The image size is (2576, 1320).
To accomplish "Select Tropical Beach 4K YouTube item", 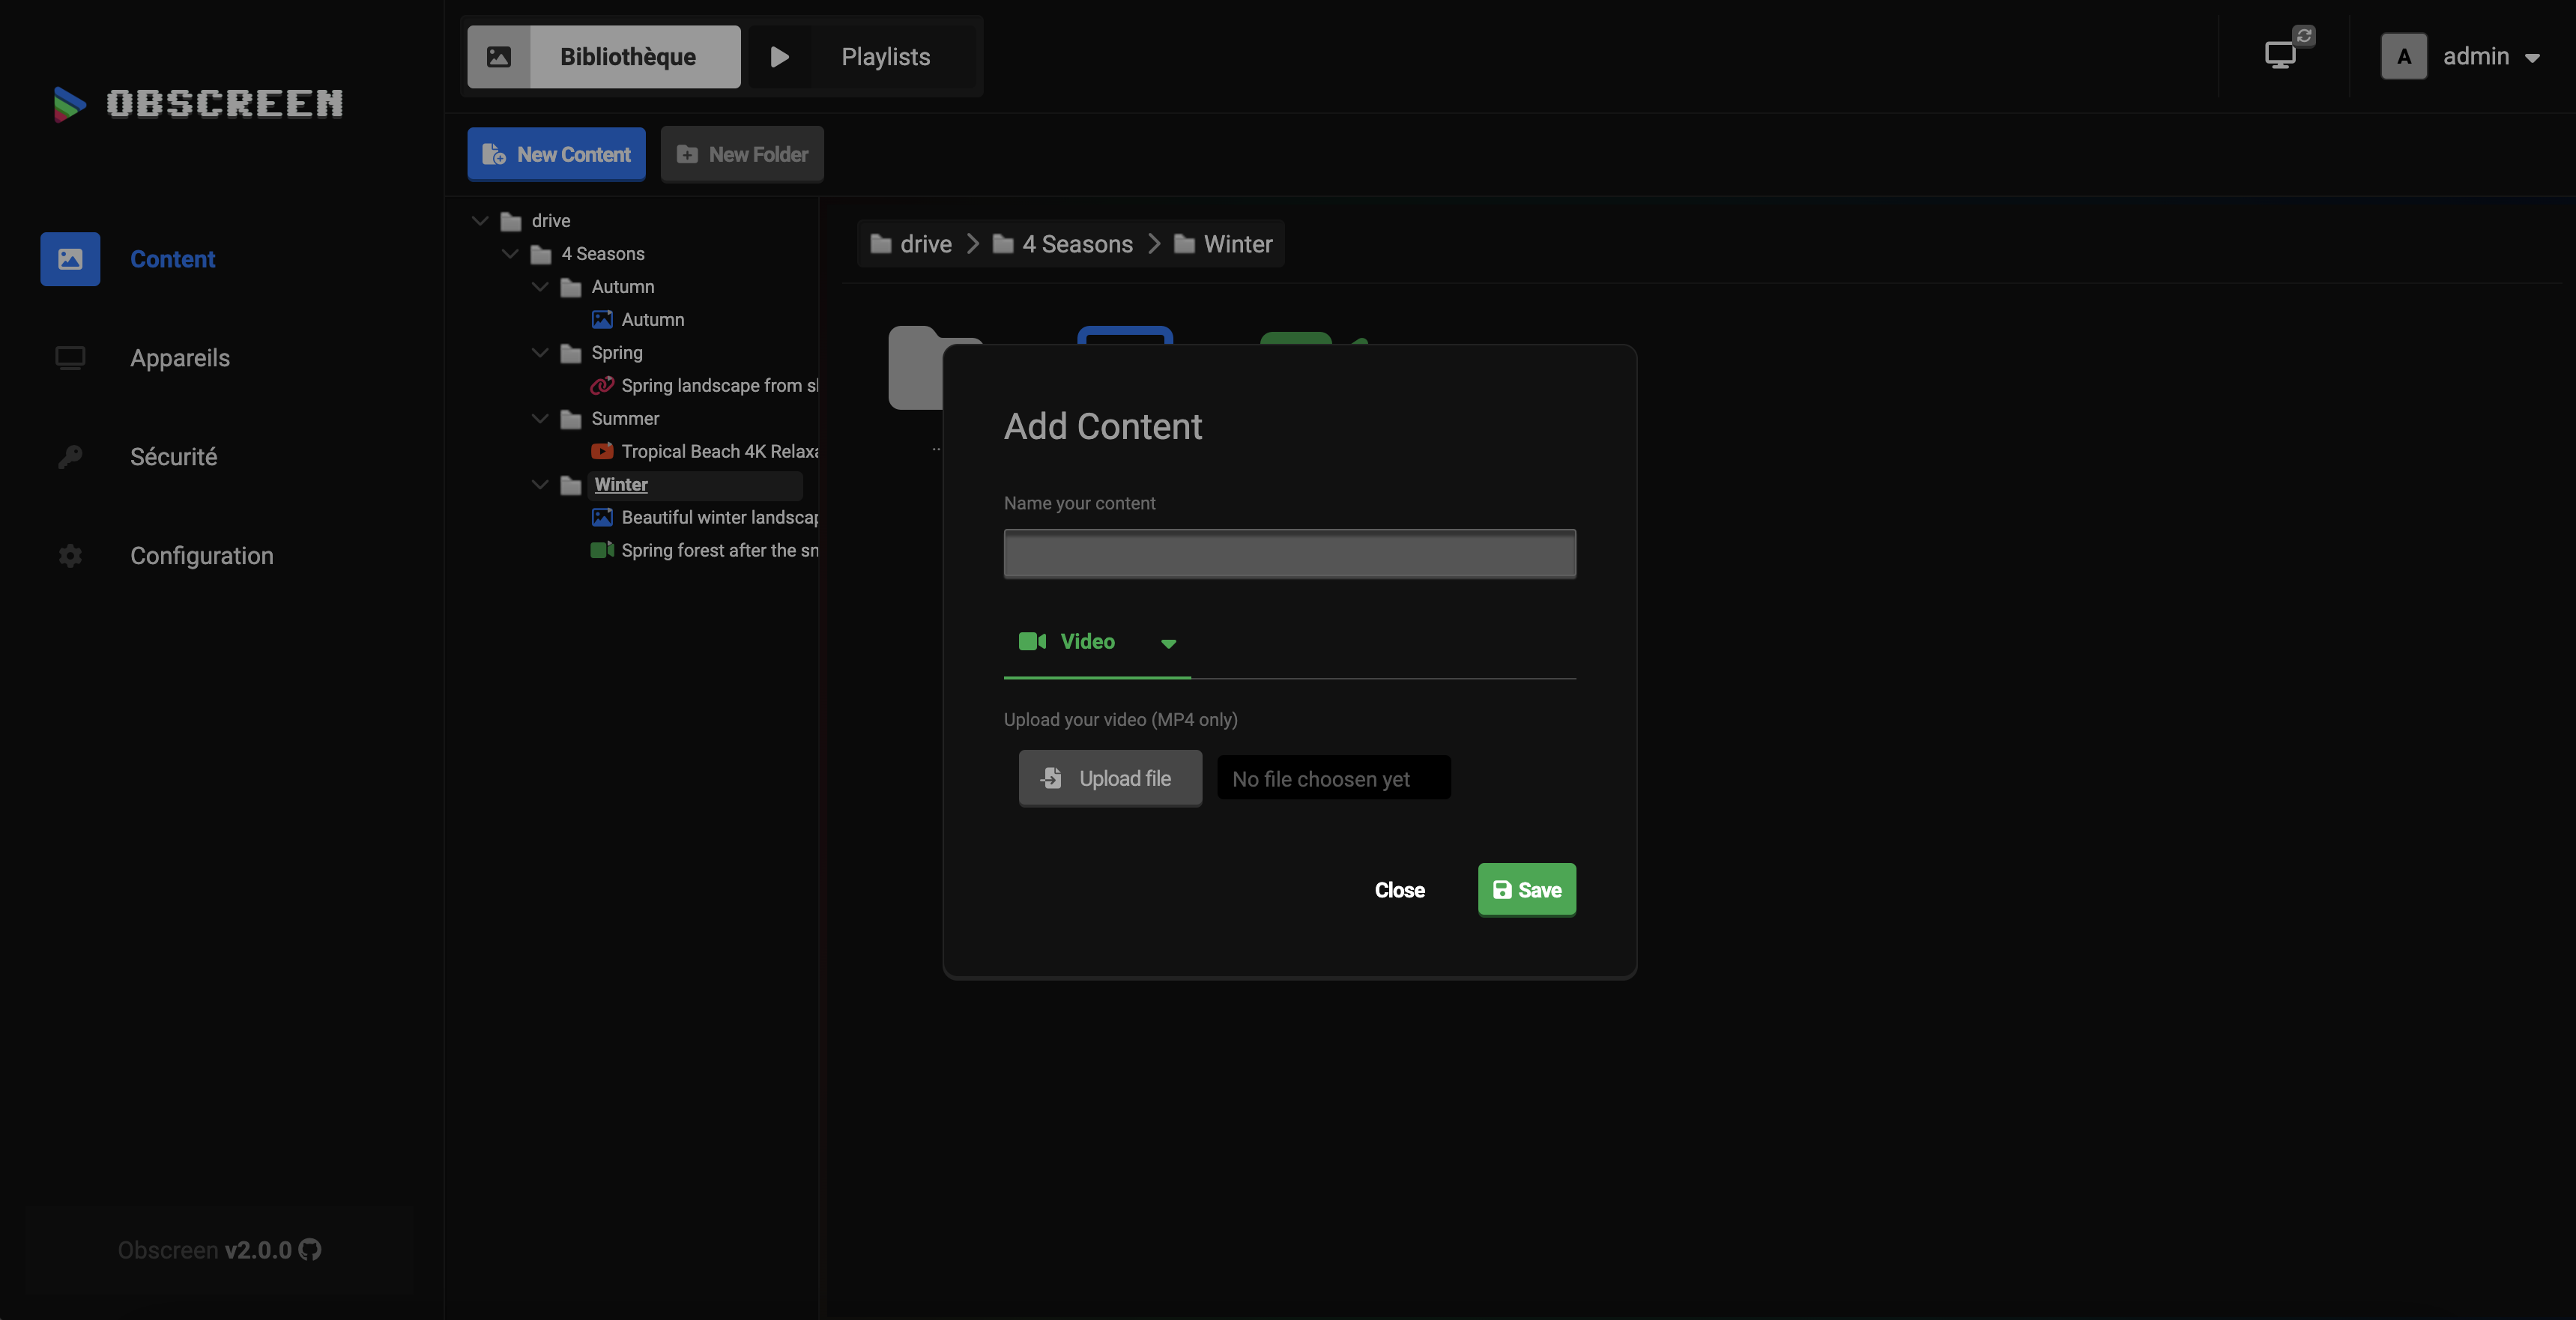I will [718, 451].
